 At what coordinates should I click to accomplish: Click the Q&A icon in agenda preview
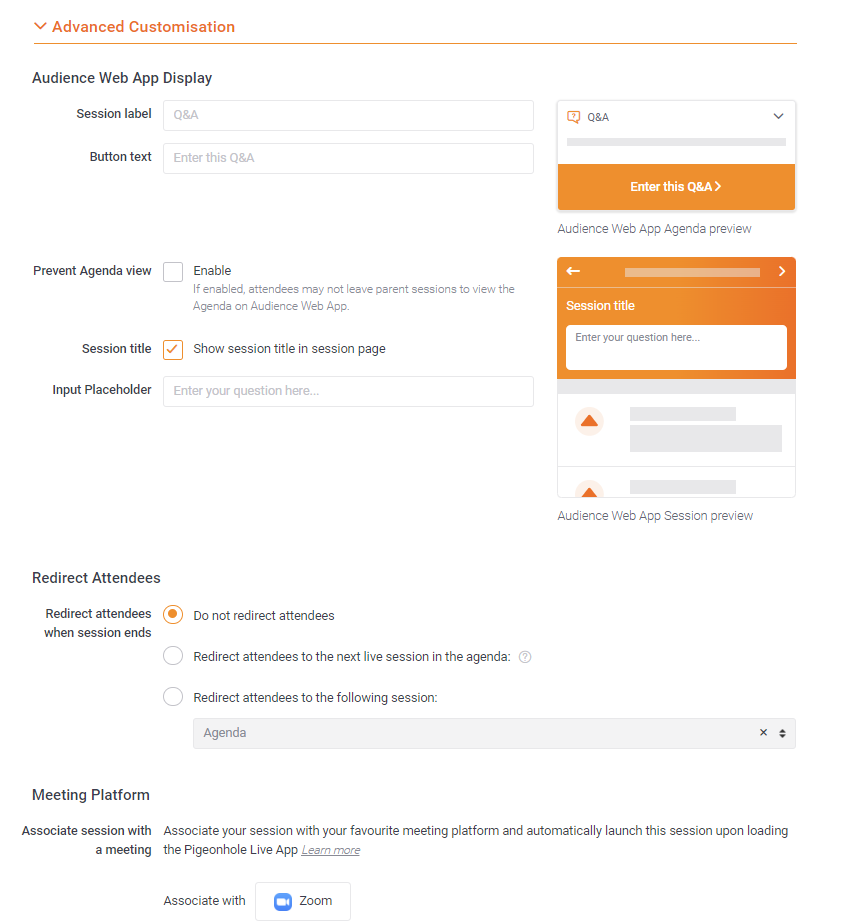pyautogui.click(x=573, y=117)
